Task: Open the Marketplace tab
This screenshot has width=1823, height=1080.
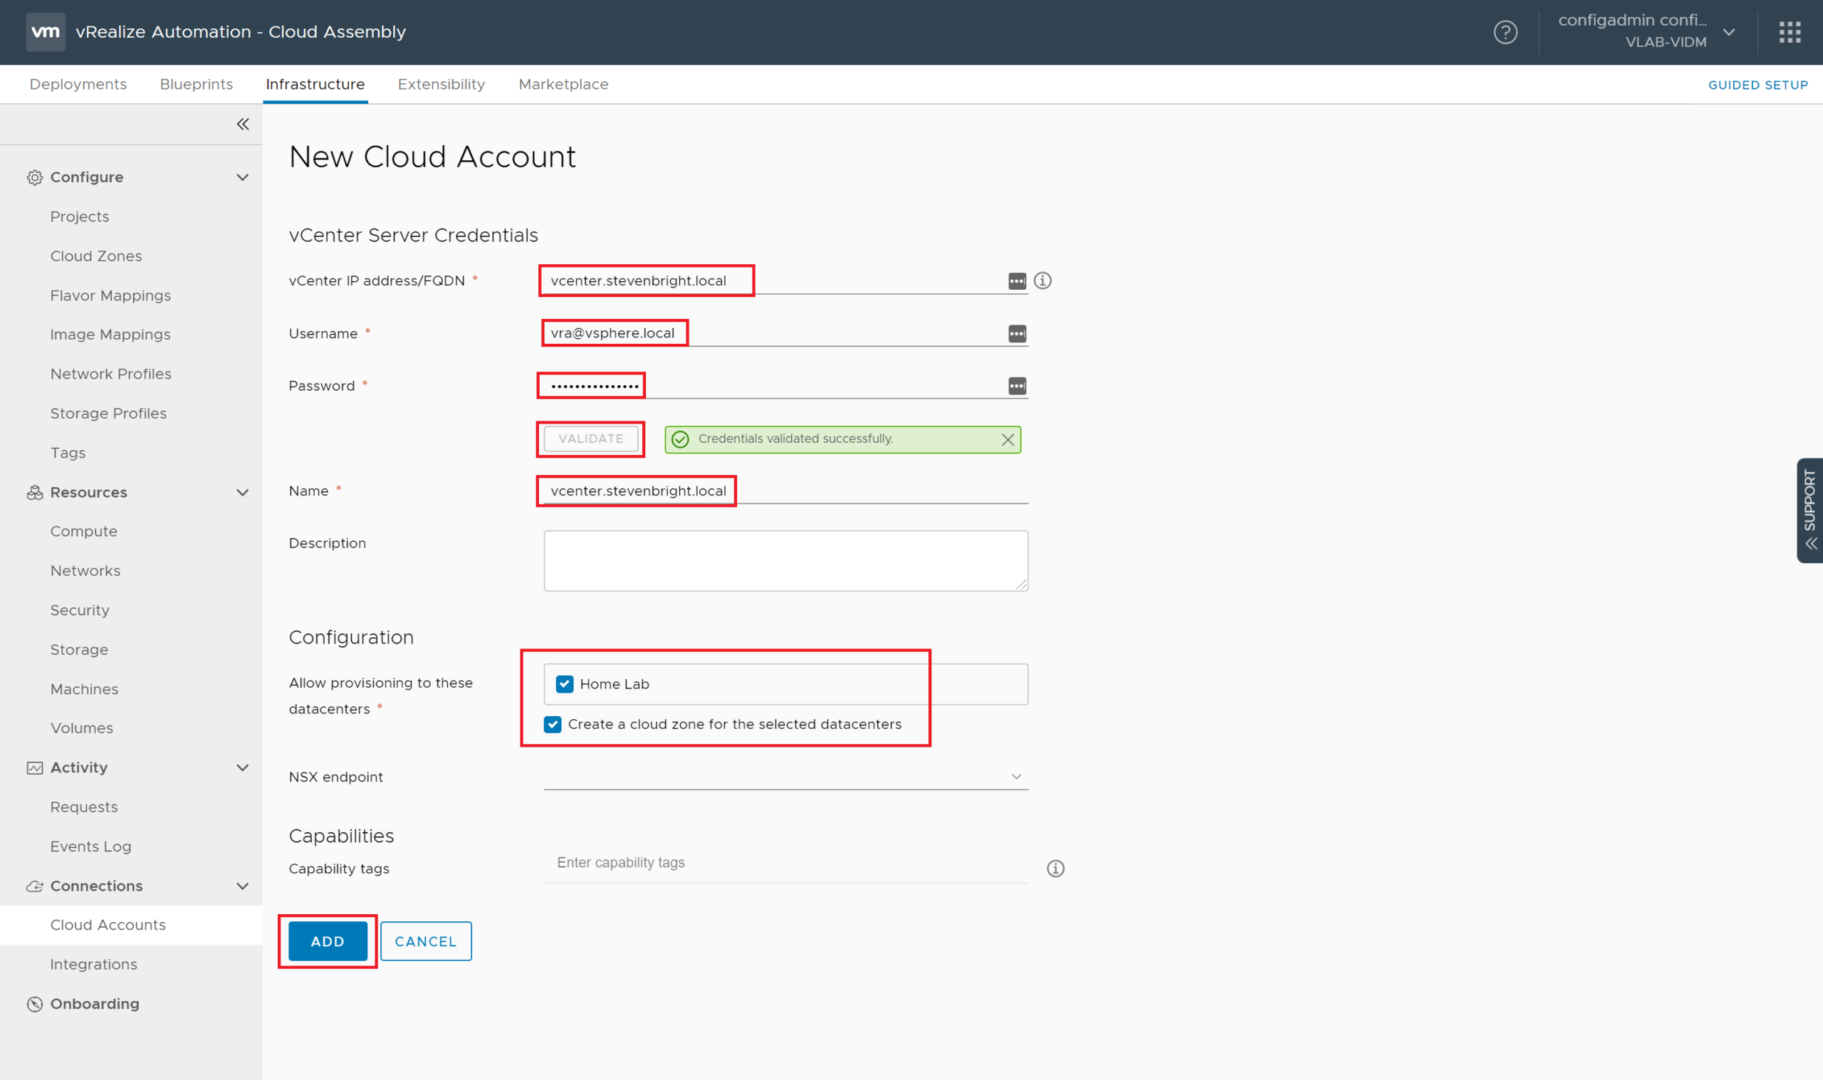Action: (563, 84)
